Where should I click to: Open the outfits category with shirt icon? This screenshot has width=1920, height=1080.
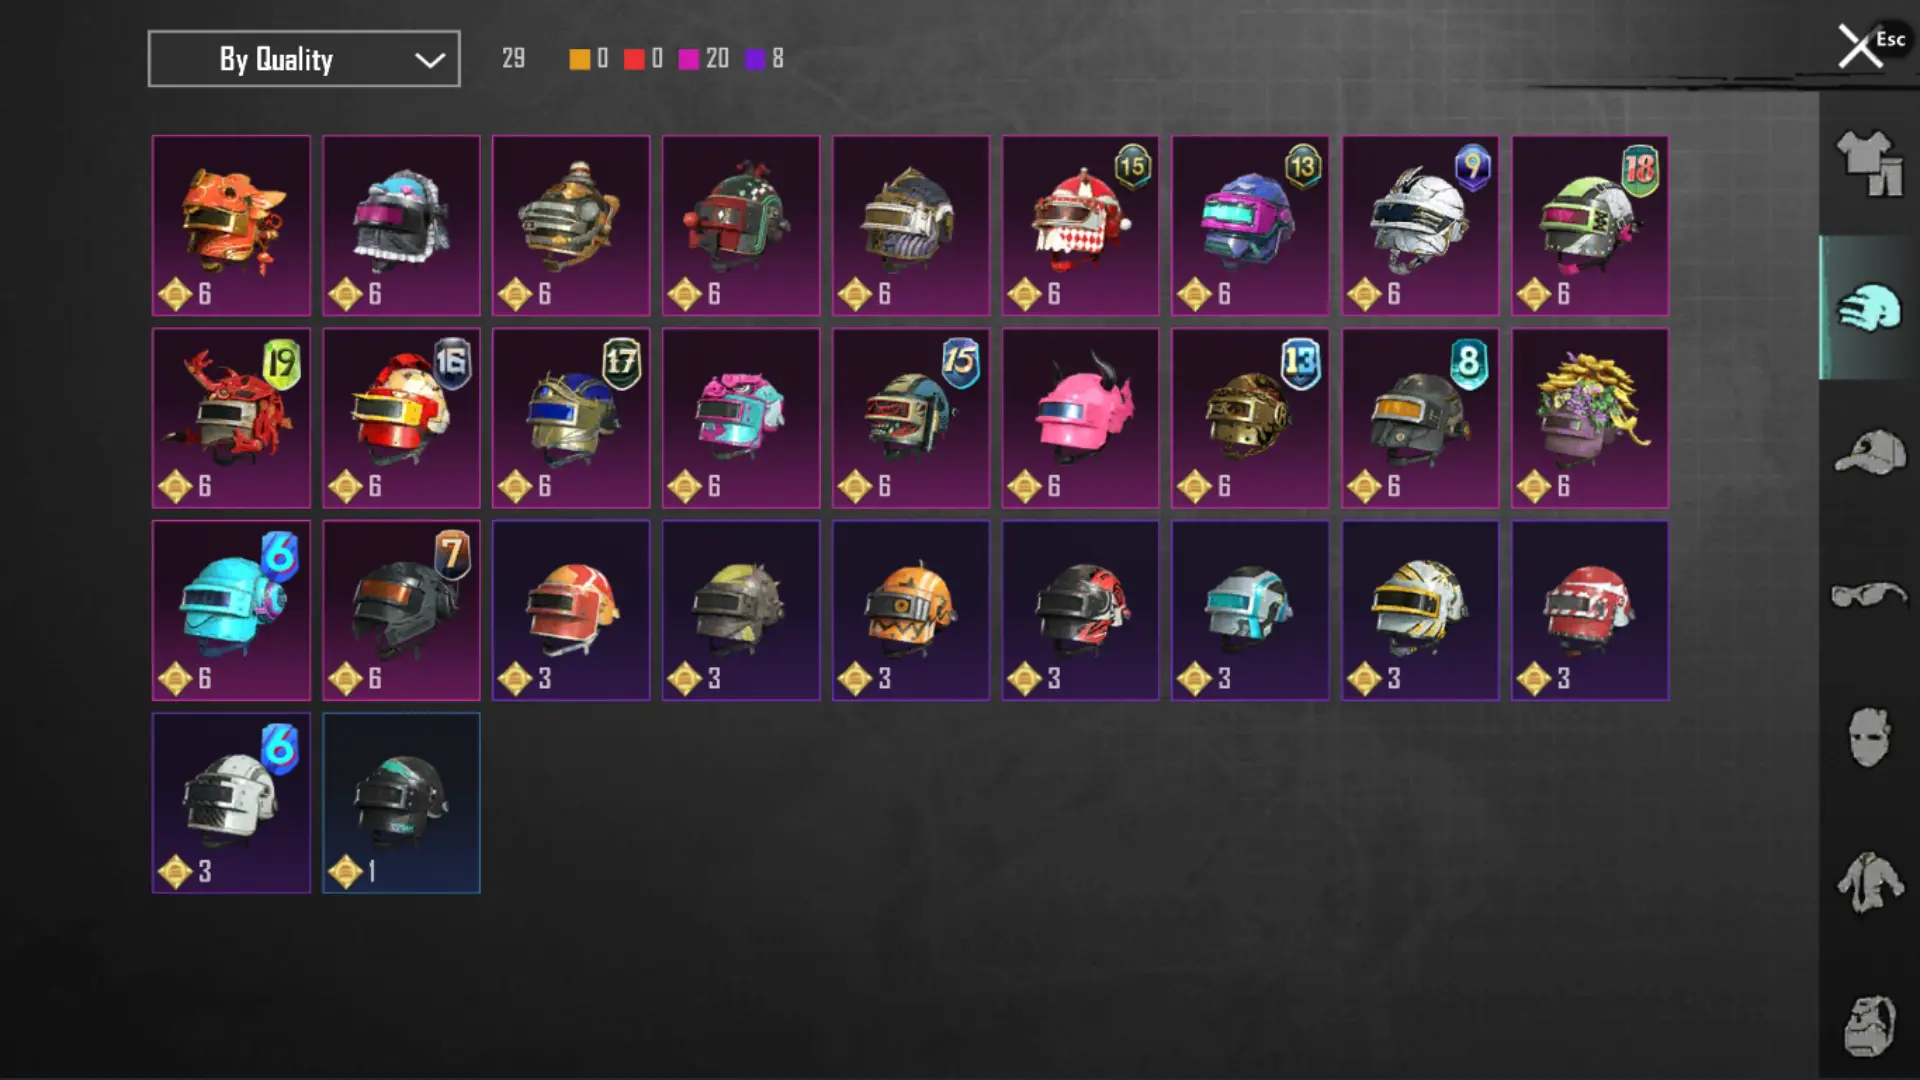pos(1868,163)
